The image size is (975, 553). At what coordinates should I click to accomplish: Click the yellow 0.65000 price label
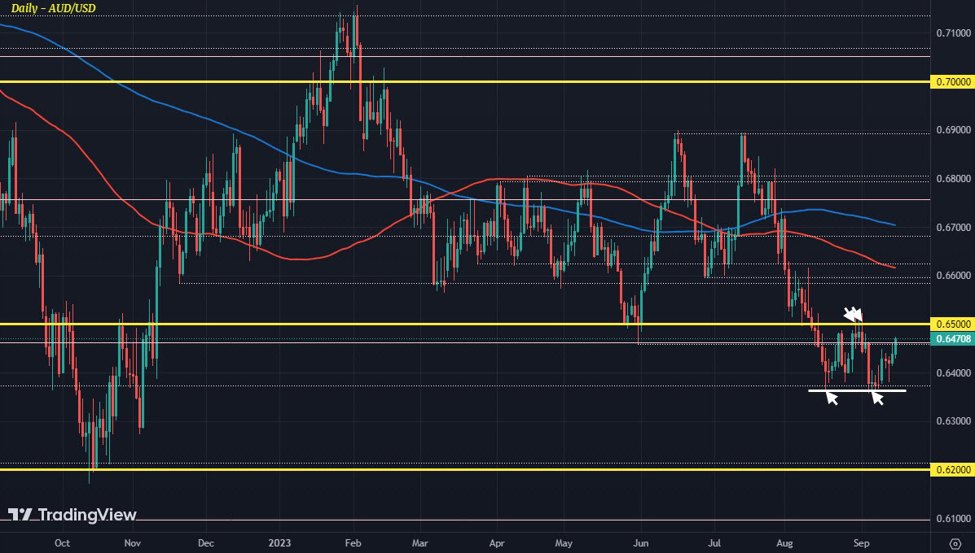click(x=952, y=325)
